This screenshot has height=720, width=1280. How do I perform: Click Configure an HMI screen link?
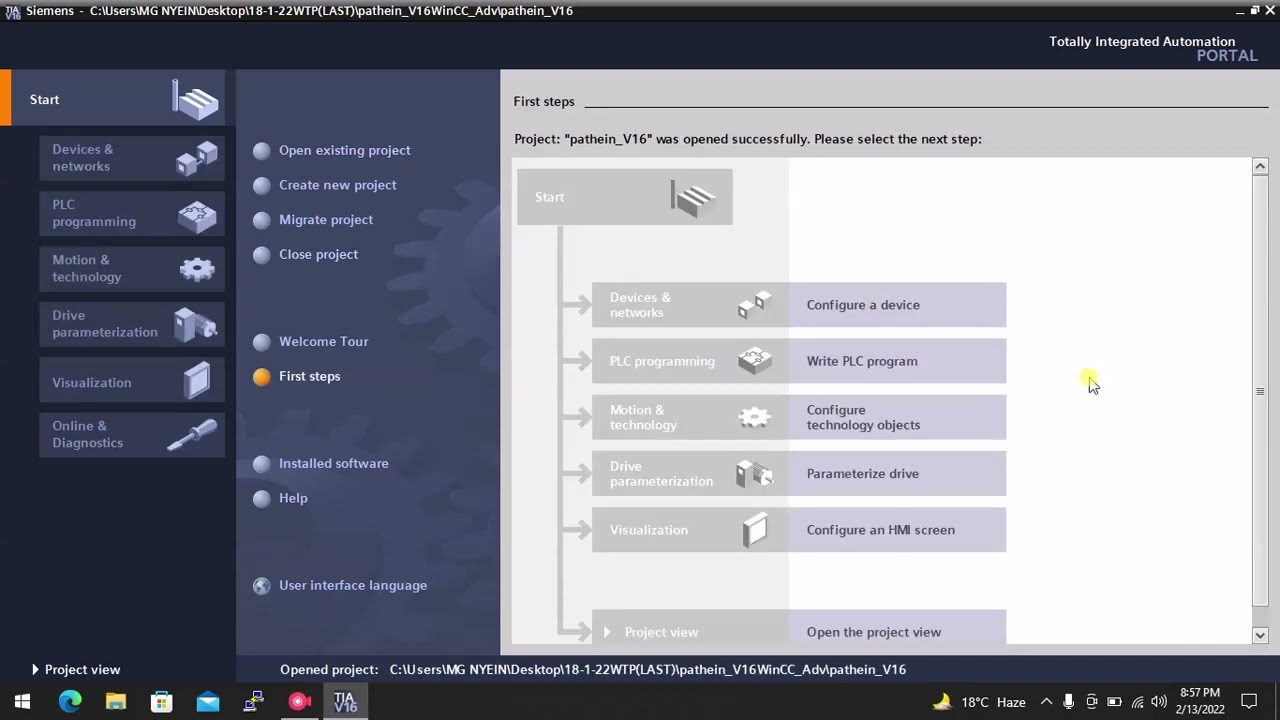(880, 530)
